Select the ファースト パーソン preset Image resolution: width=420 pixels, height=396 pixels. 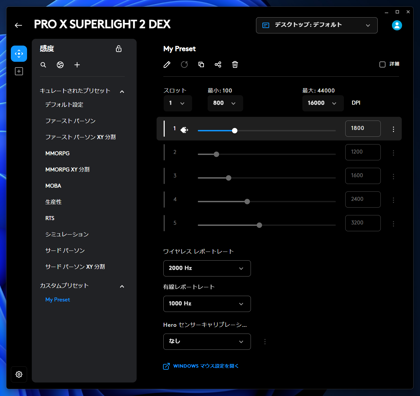(x=70, y=121)
